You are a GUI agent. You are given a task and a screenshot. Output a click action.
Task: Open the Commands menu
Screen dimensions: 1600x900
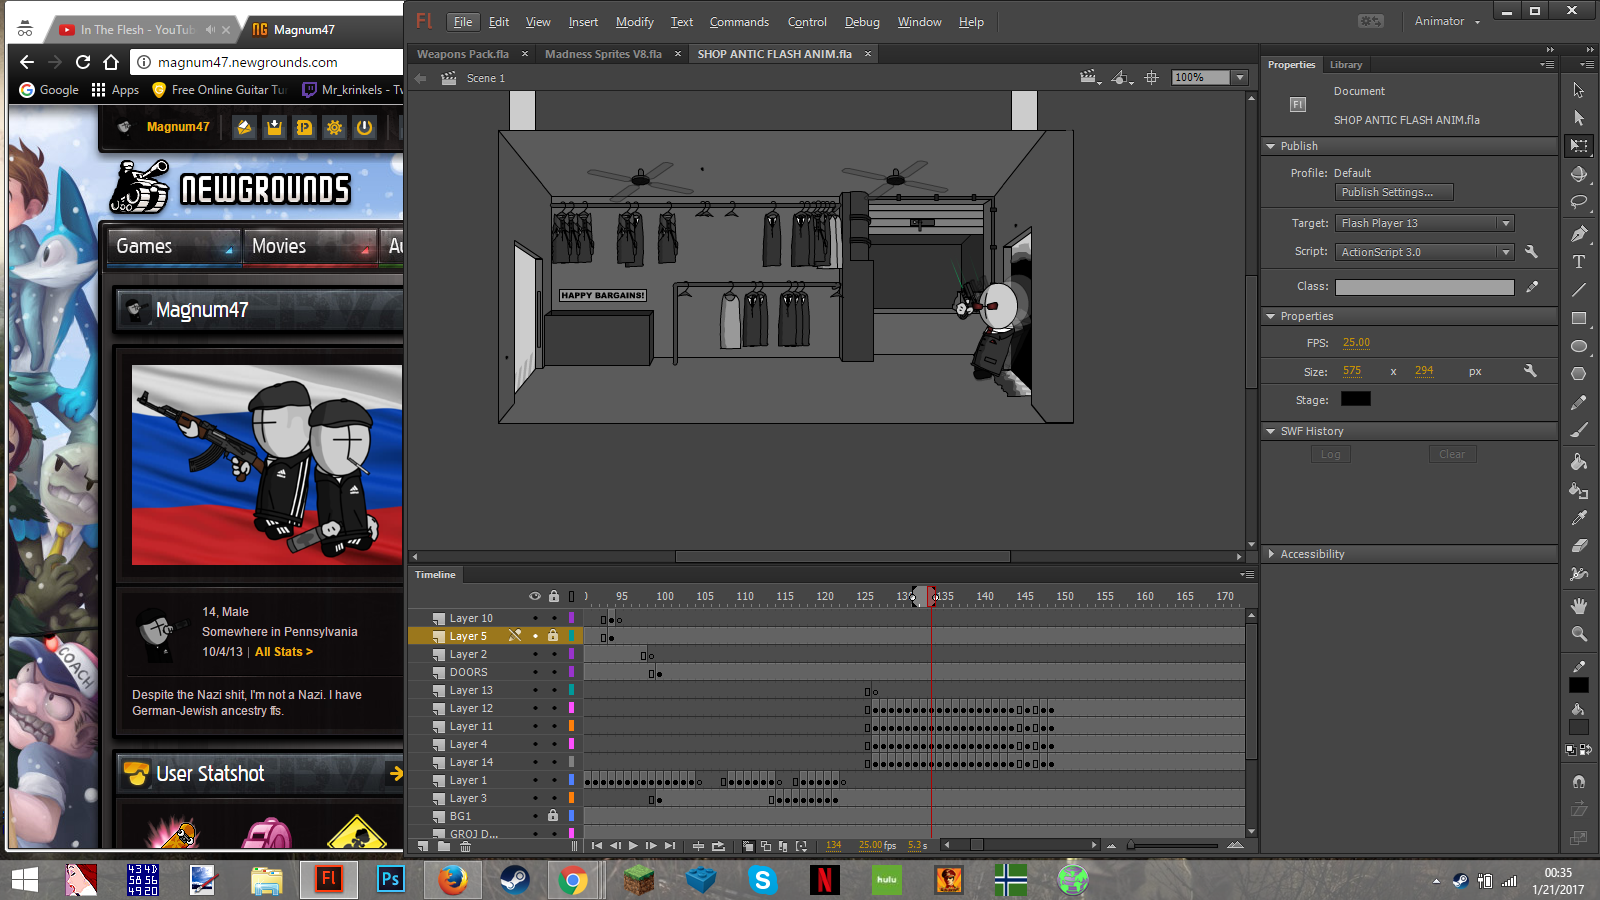[740, 22]
